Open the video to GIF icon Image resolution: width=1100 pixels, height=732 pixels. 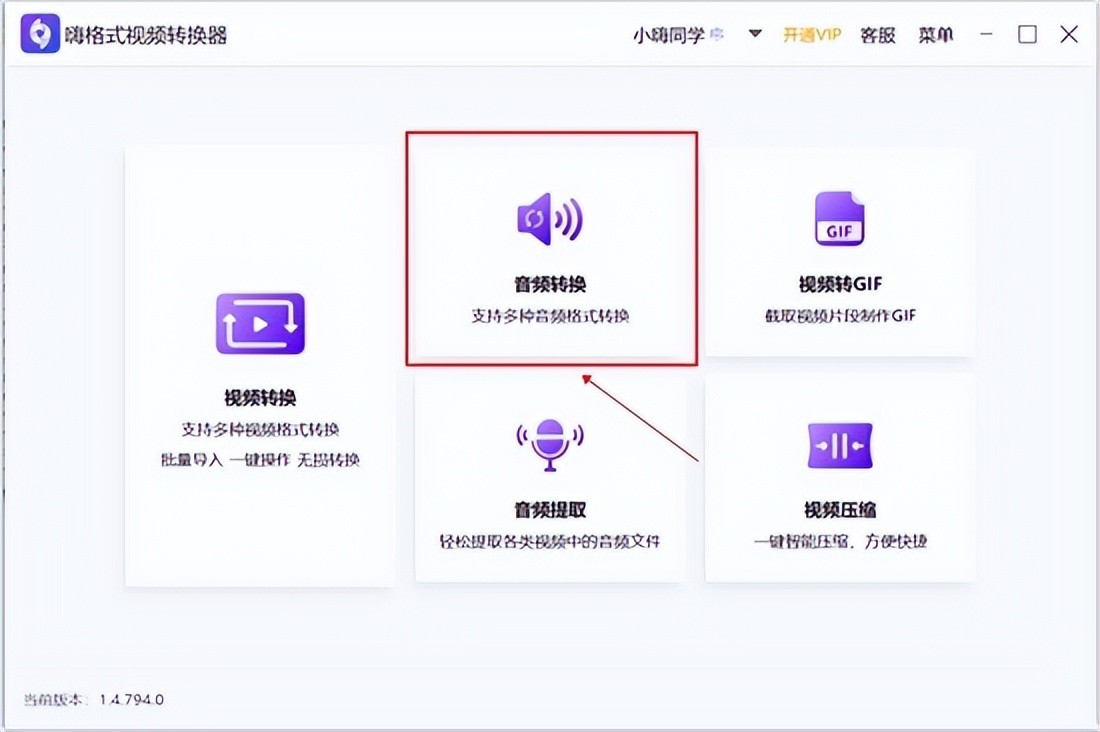[x=840, y=219]
